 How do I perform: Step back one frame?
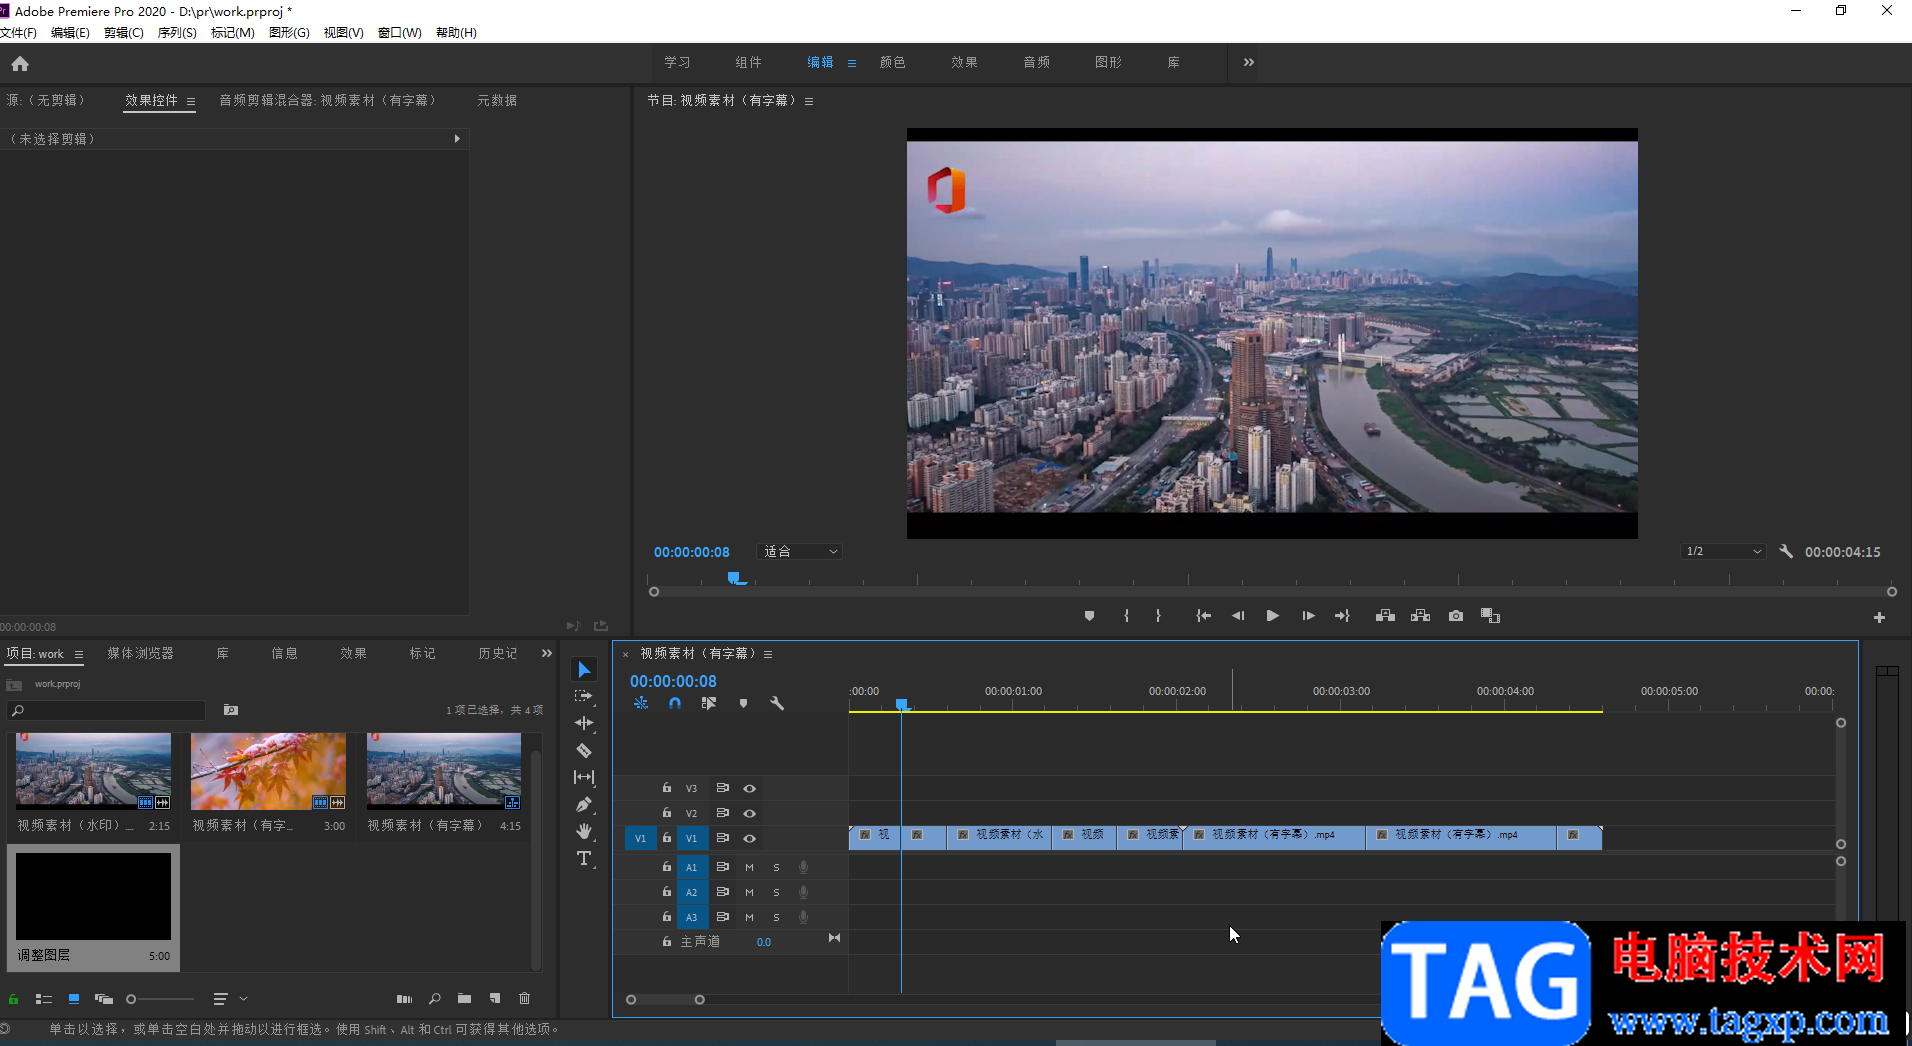[1238, 616]
